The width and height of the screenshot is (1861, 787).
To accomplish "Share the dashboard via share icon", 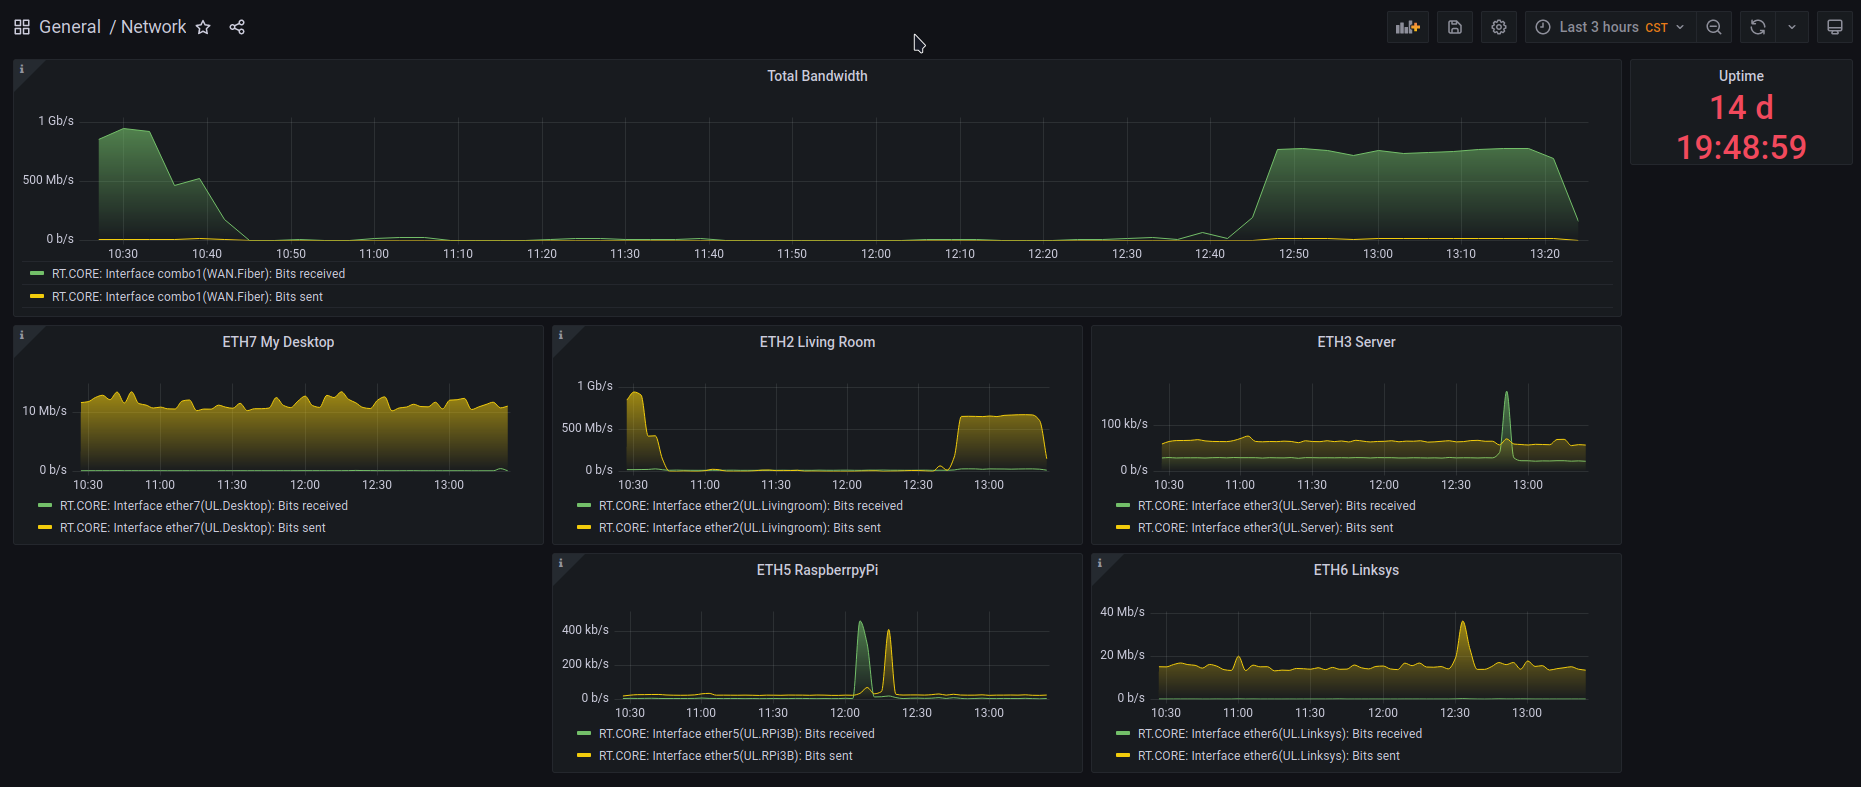I will click(237, 27).
